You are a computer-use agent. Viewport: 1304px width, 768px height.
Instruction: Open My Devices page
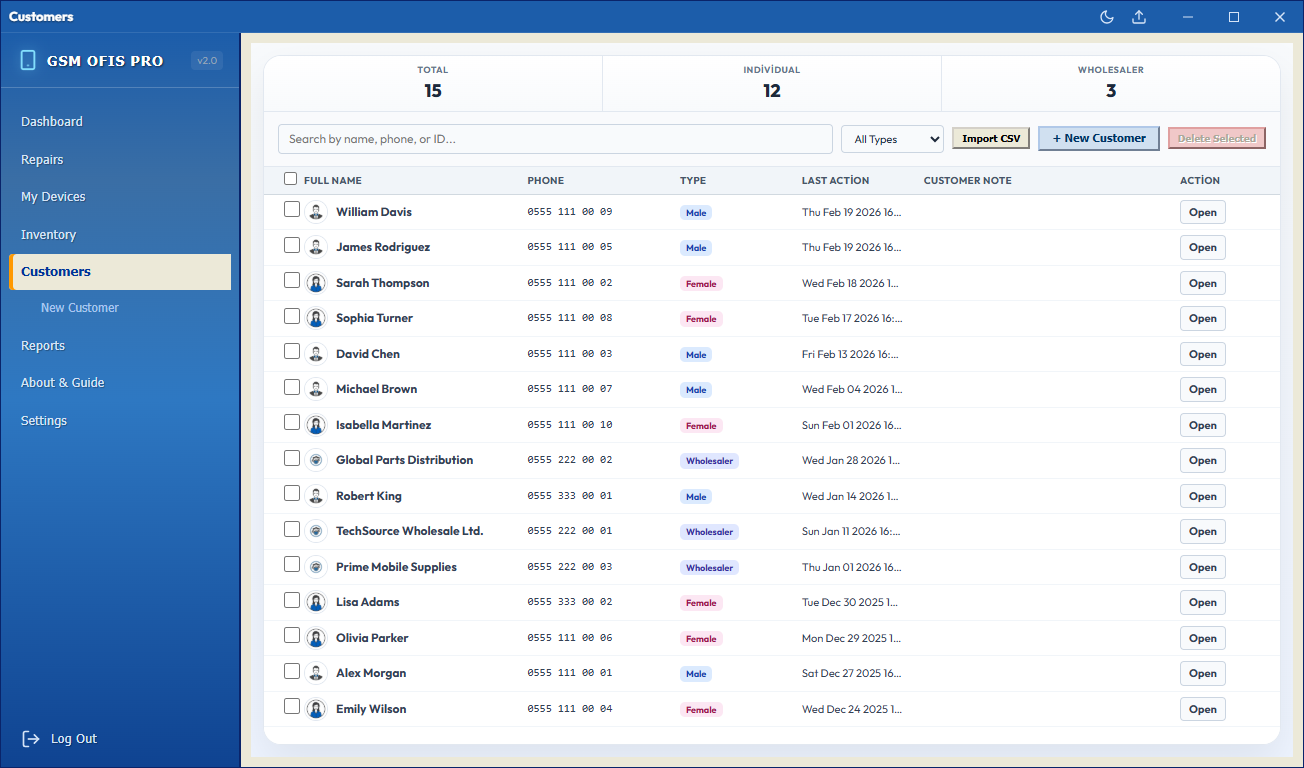[x=120, y=197]
